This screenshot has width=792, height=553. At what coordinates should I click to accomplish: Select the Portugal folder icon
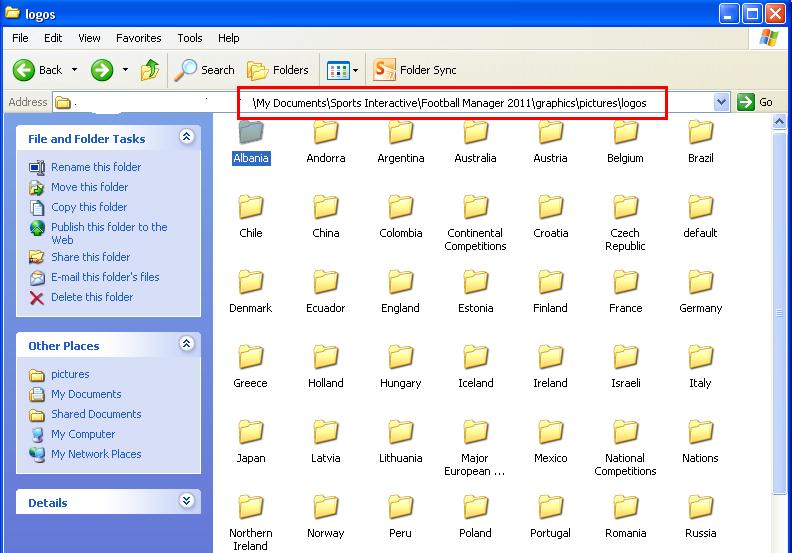click(x=551, y=507)
